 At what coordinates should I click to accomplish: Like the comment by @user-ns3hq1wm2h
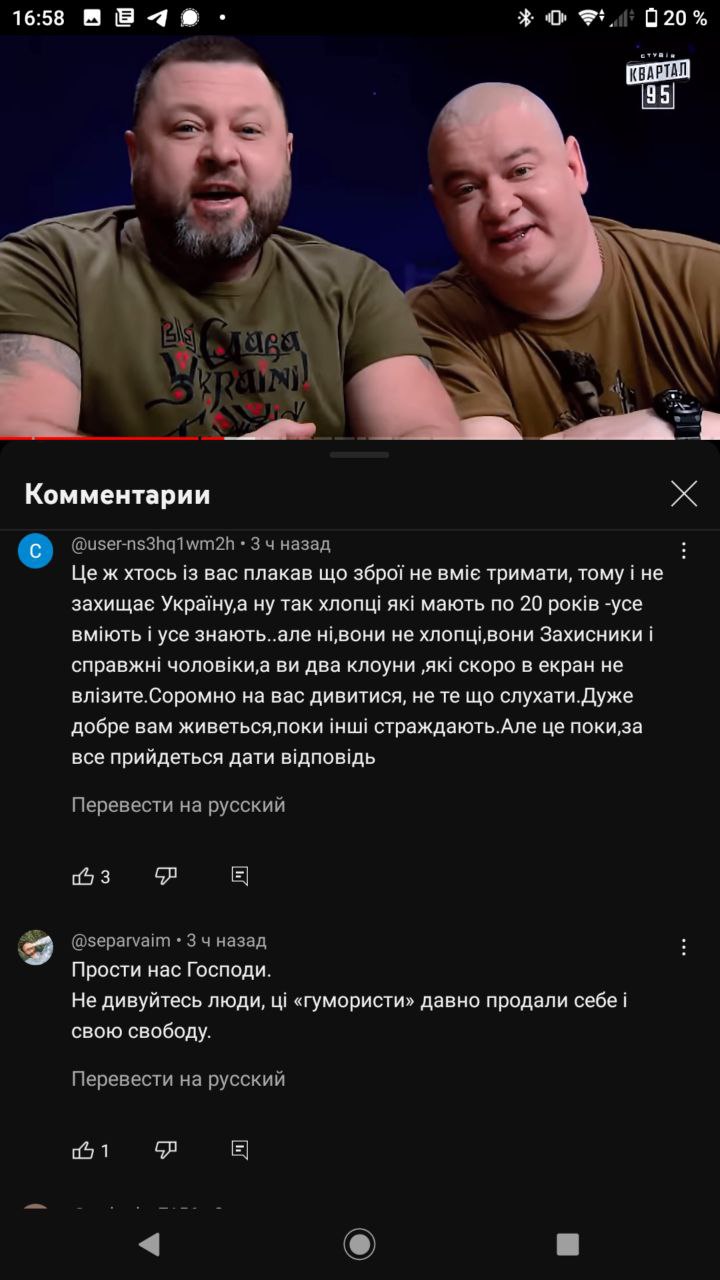click(83, 877)
